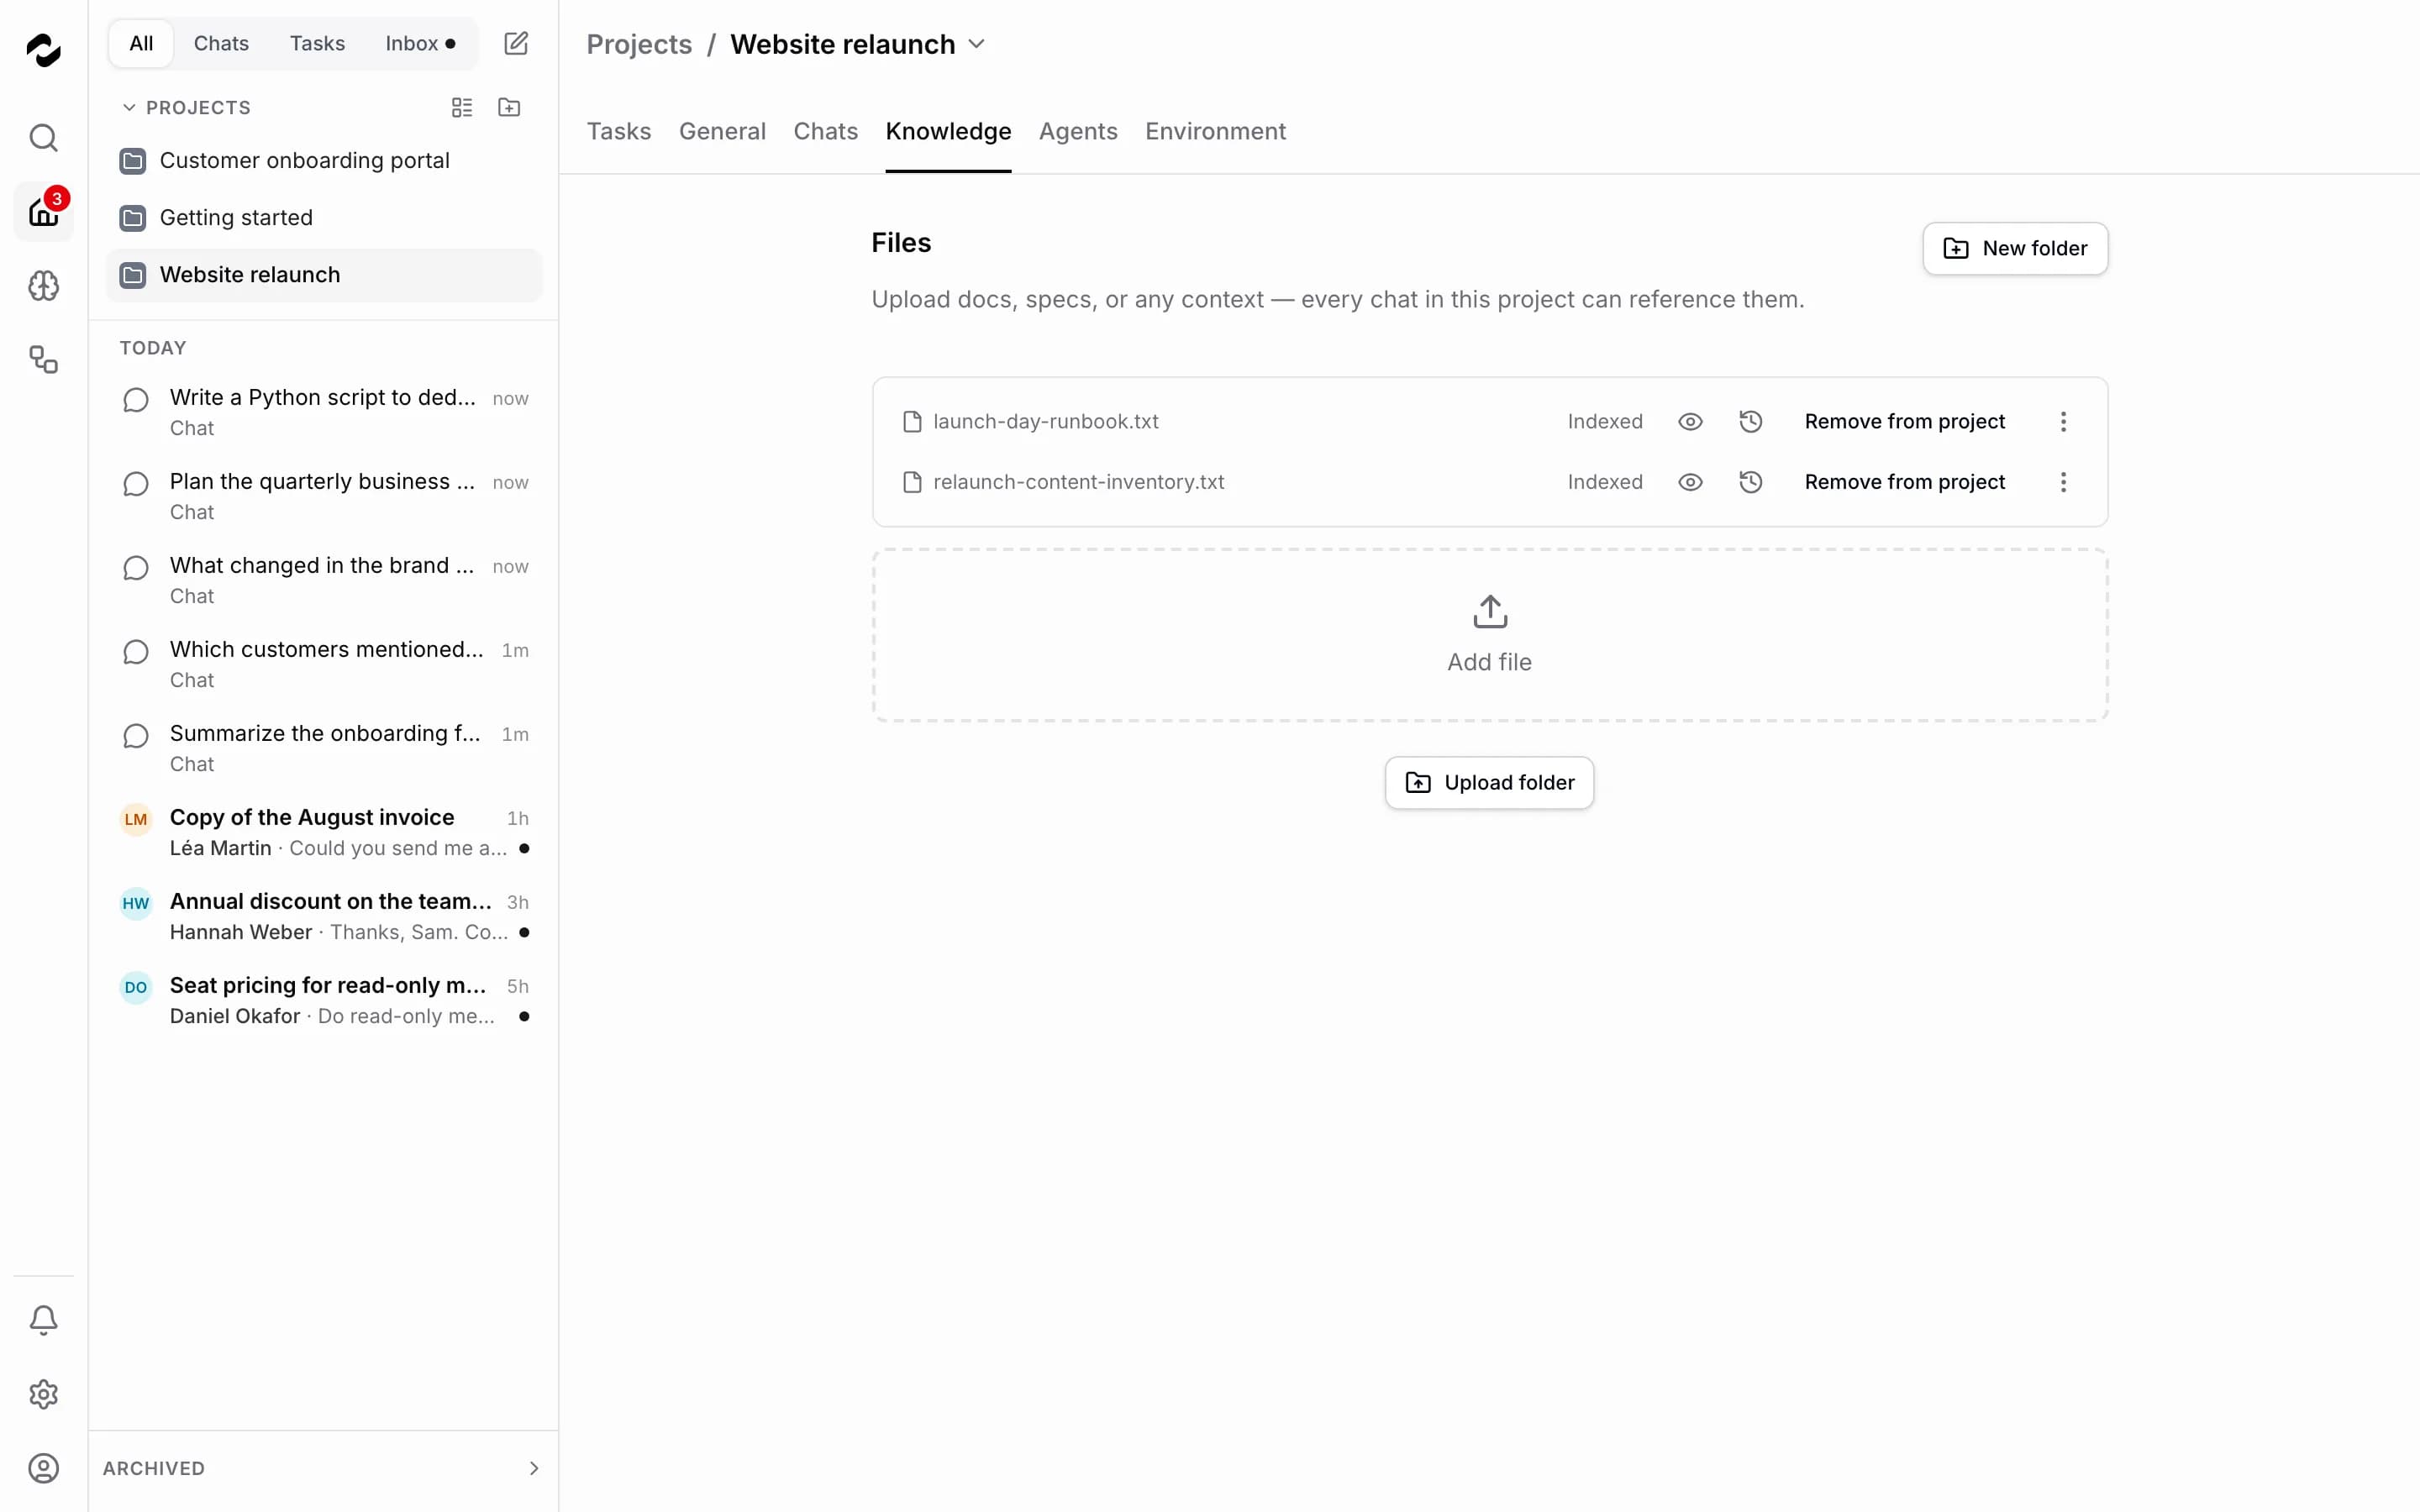This screenshot has width=2420, height=1512.
Task: Open settings gear icon
Action: (43, 1394)
